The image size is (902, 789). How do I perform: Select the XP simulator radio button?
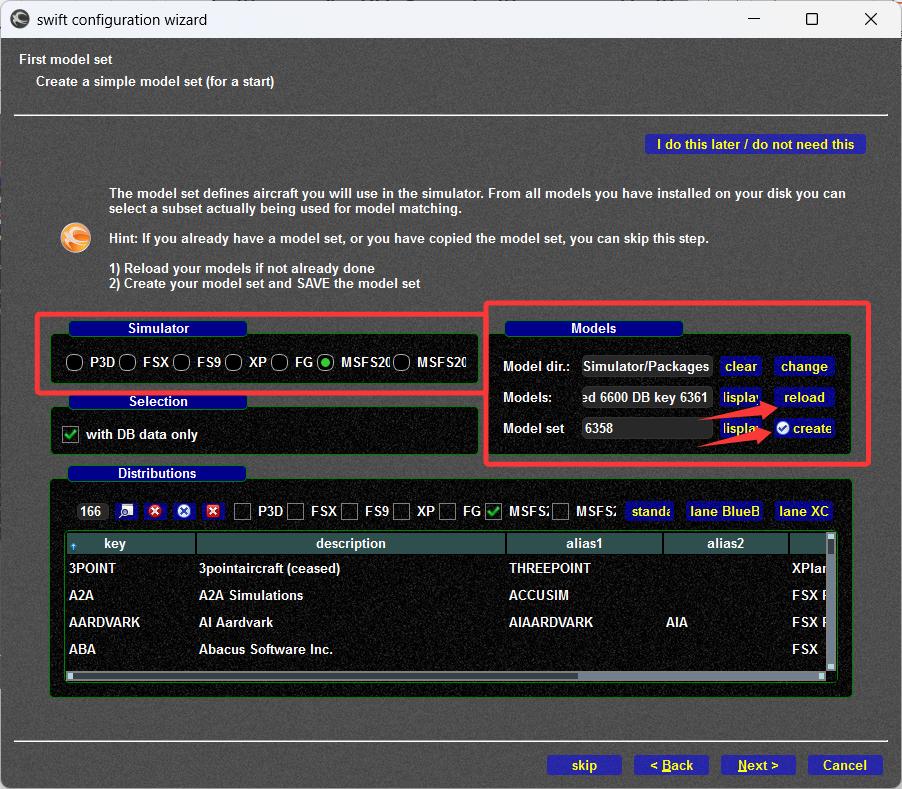pyautogui.click(x=233, y=362)
